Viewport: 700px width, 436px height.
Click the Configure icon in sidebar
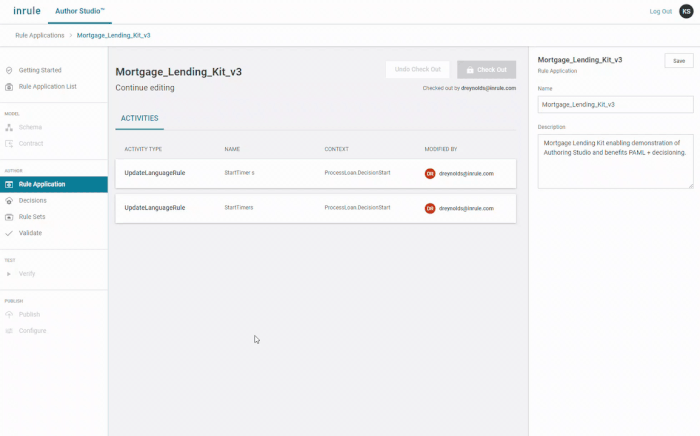9,330
